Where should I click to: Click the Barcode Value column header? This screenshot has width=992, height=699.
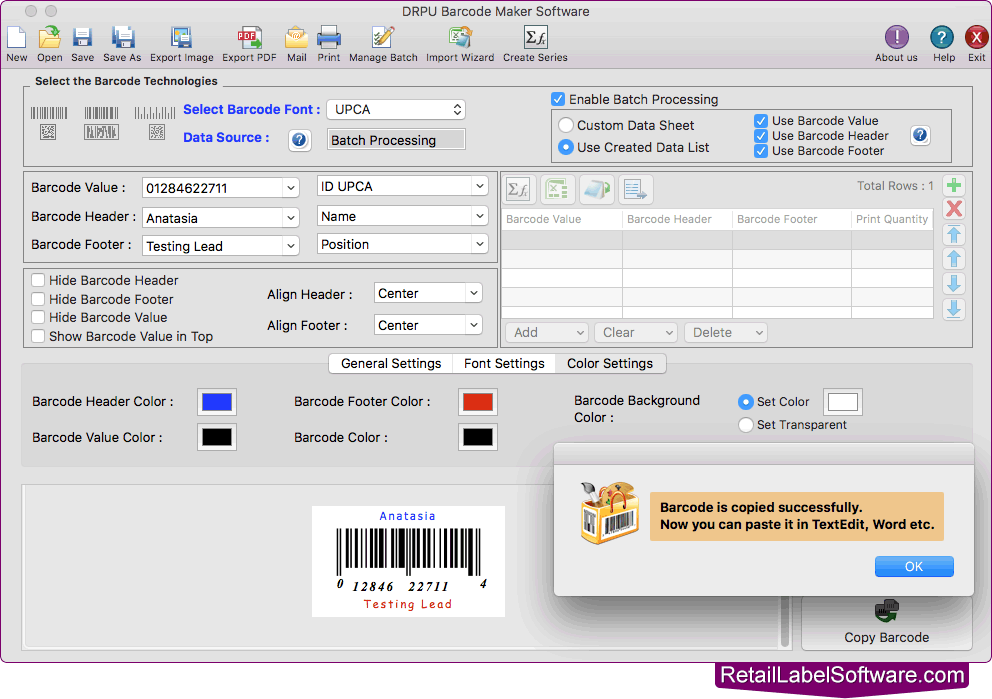[x=562, y=220]
